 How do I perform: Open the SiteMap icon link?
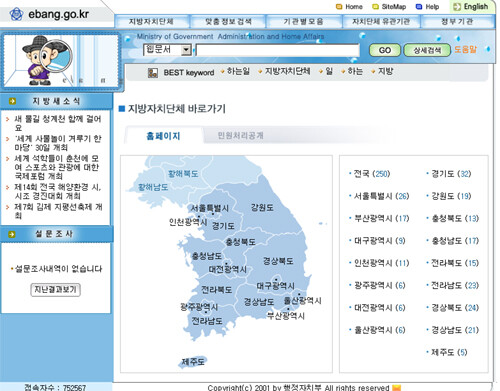(x=375, y=7)
